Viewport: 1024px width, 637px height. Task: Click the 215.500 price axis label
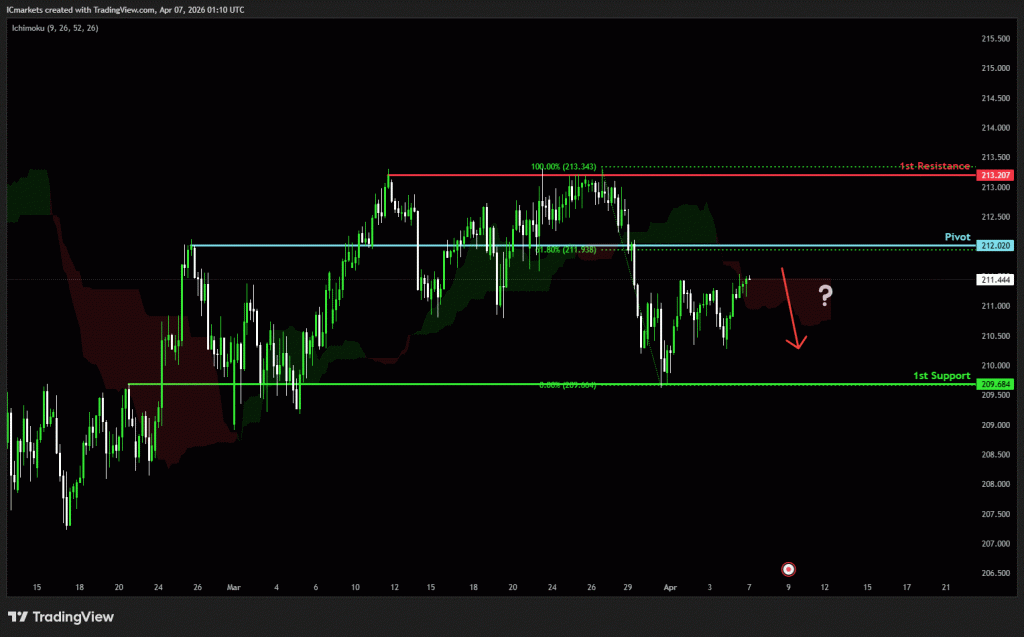click(994, 39)
